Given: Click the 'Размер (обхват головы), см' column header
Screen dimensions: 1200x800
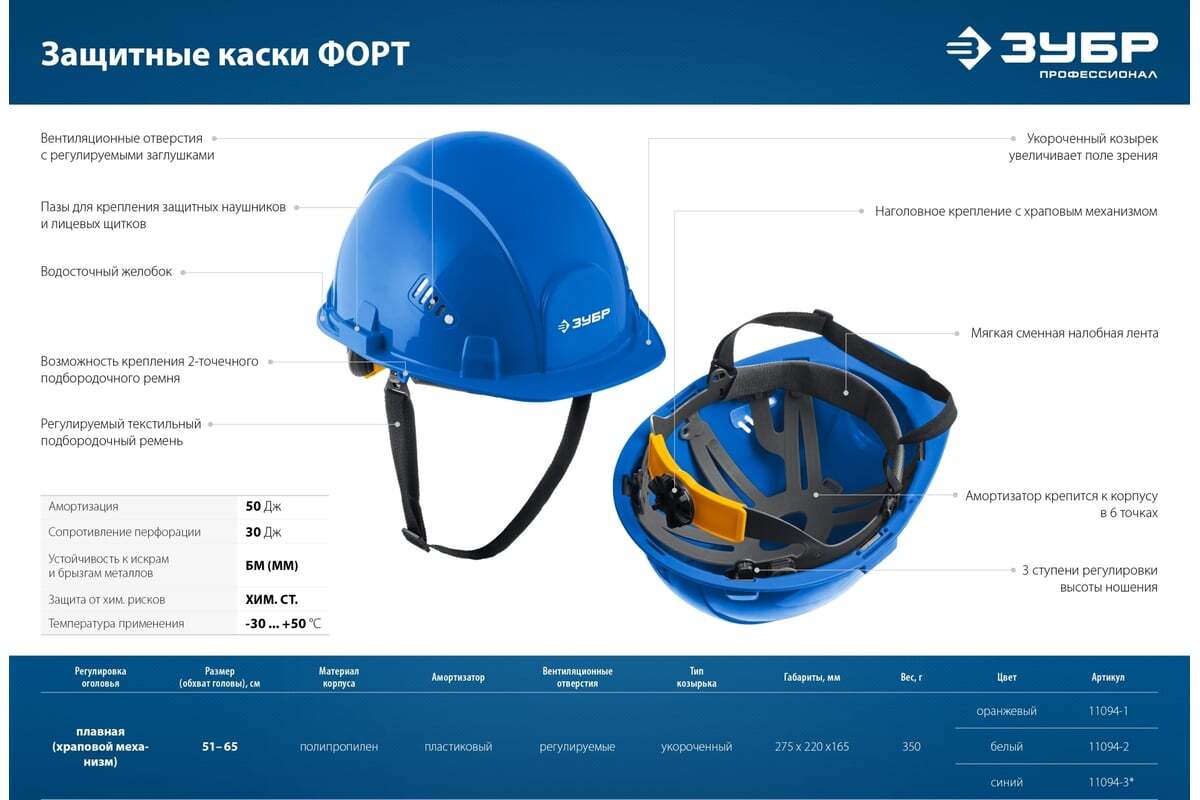Looking at the screenshot, I should click(x=218, y=677).
